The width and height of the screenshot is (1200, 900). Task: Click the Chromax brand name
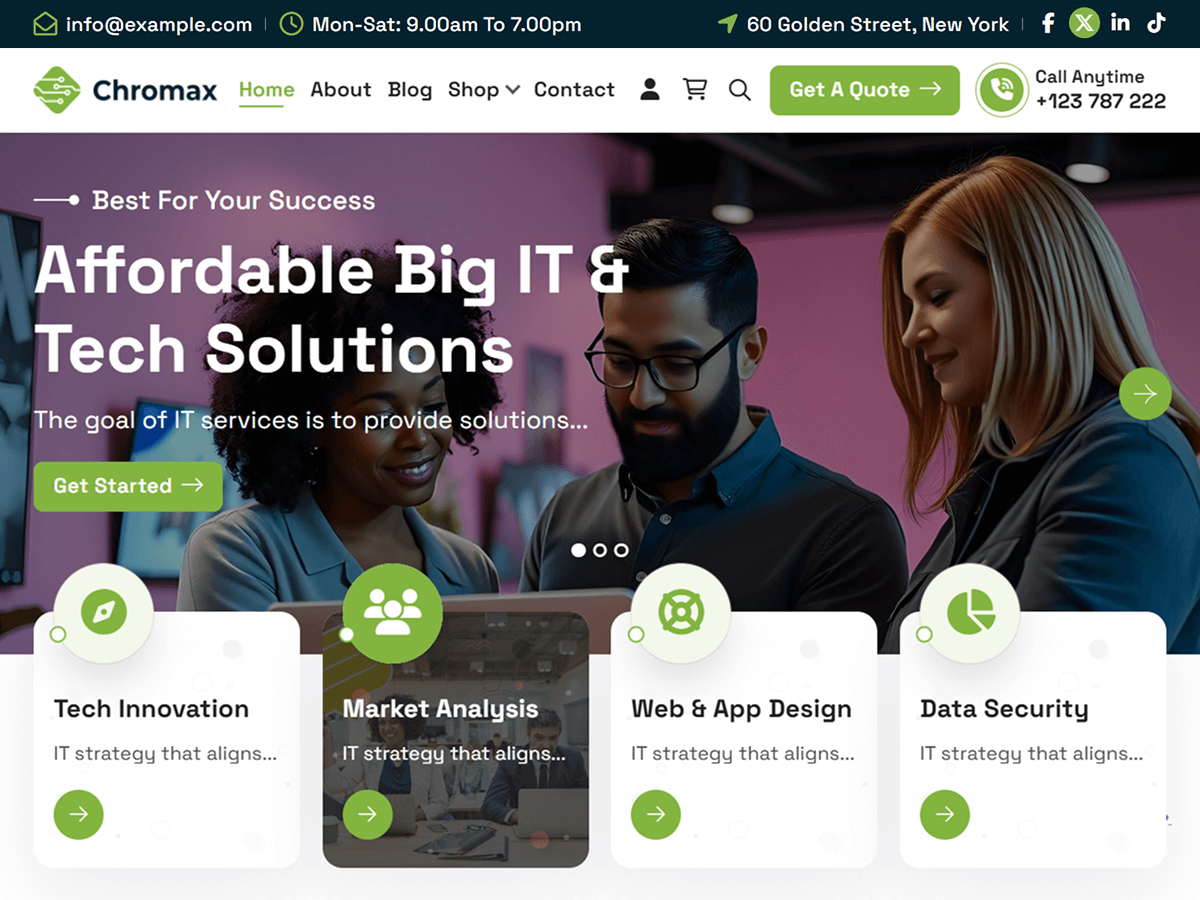(155, 91)
